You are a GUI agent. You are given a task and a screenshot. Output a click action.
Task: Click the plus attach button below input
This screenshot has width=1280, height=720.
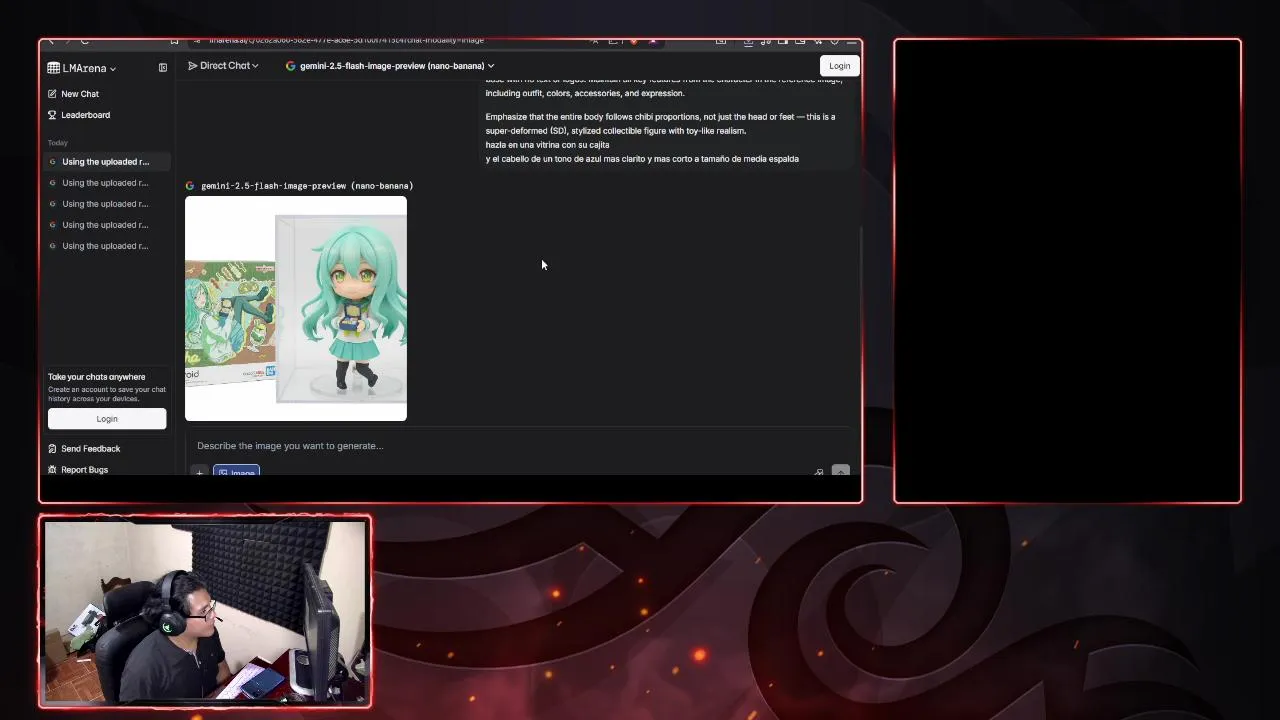point(199,472)
